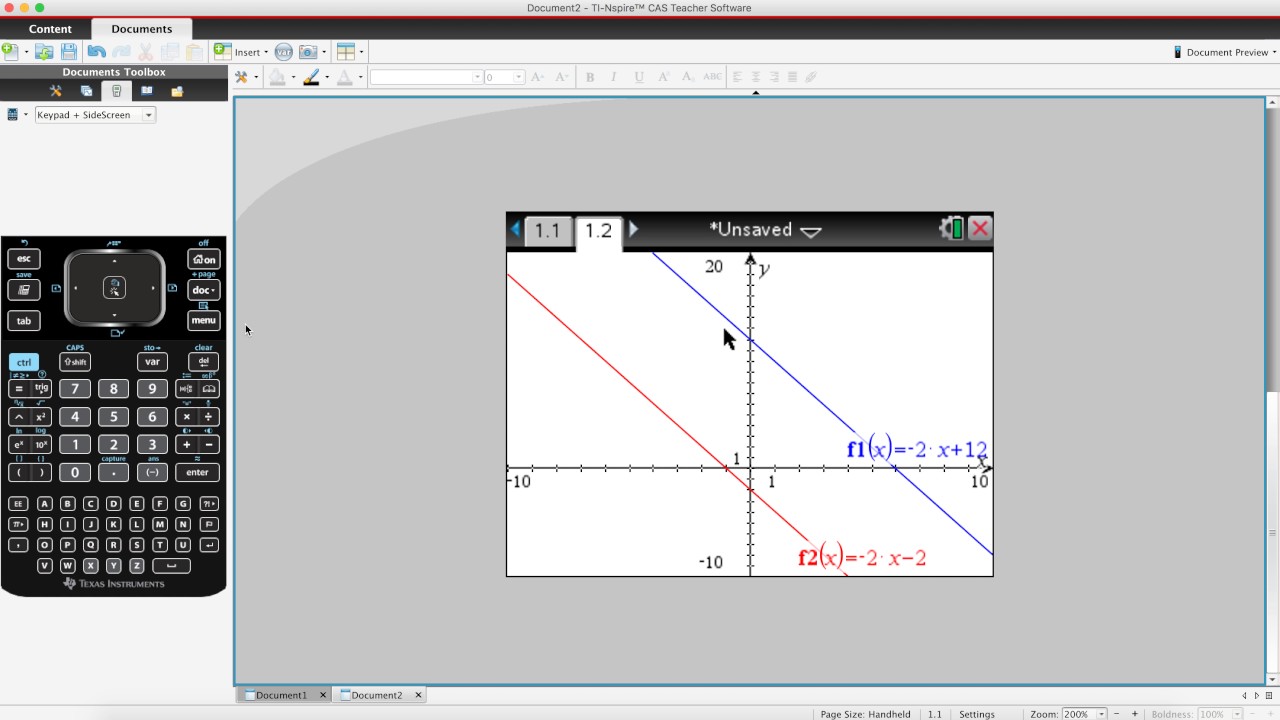Open the Insert dropdown menu
The height and width of the screenshot is (720, 1280).
click(241, 52)
